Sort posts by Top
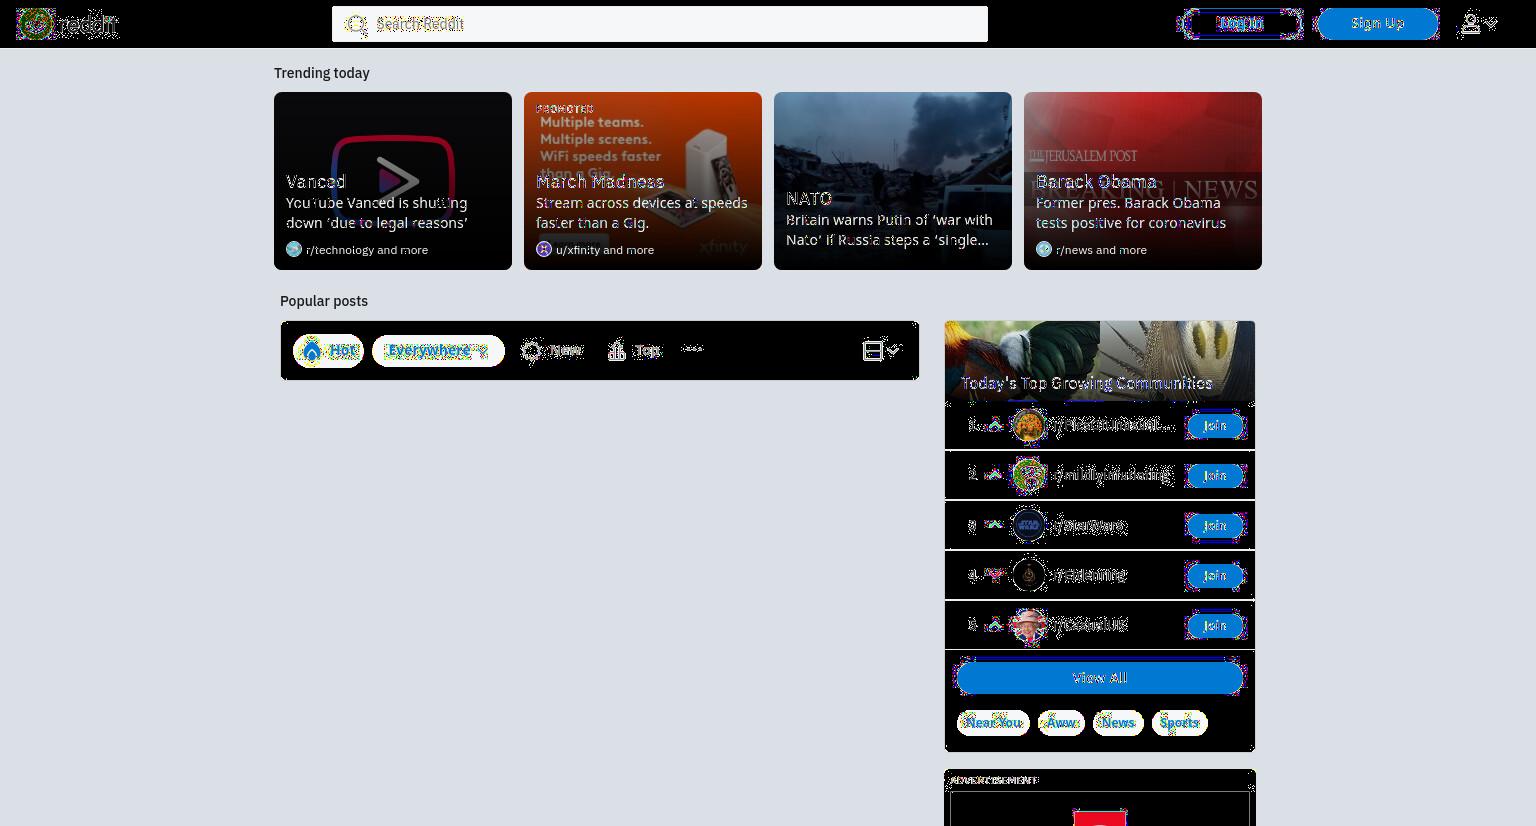This screenshot has width=1536, height=826. click(634, 351)
